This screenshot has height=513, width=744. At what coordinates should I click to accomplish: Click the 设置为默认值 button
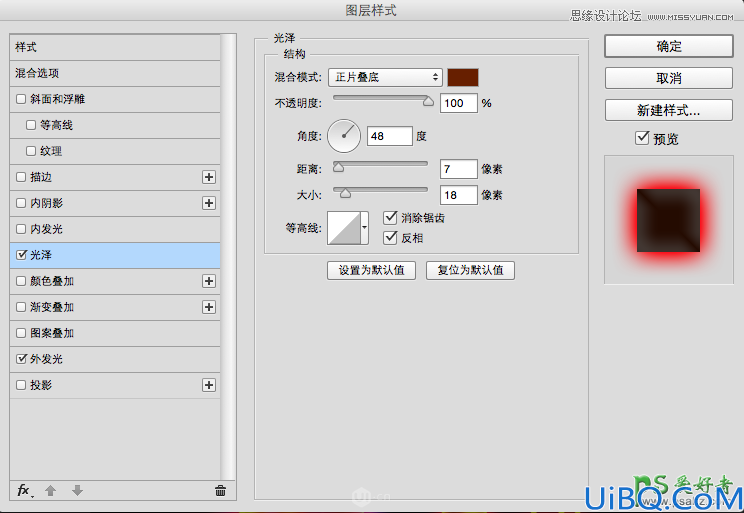372,270
